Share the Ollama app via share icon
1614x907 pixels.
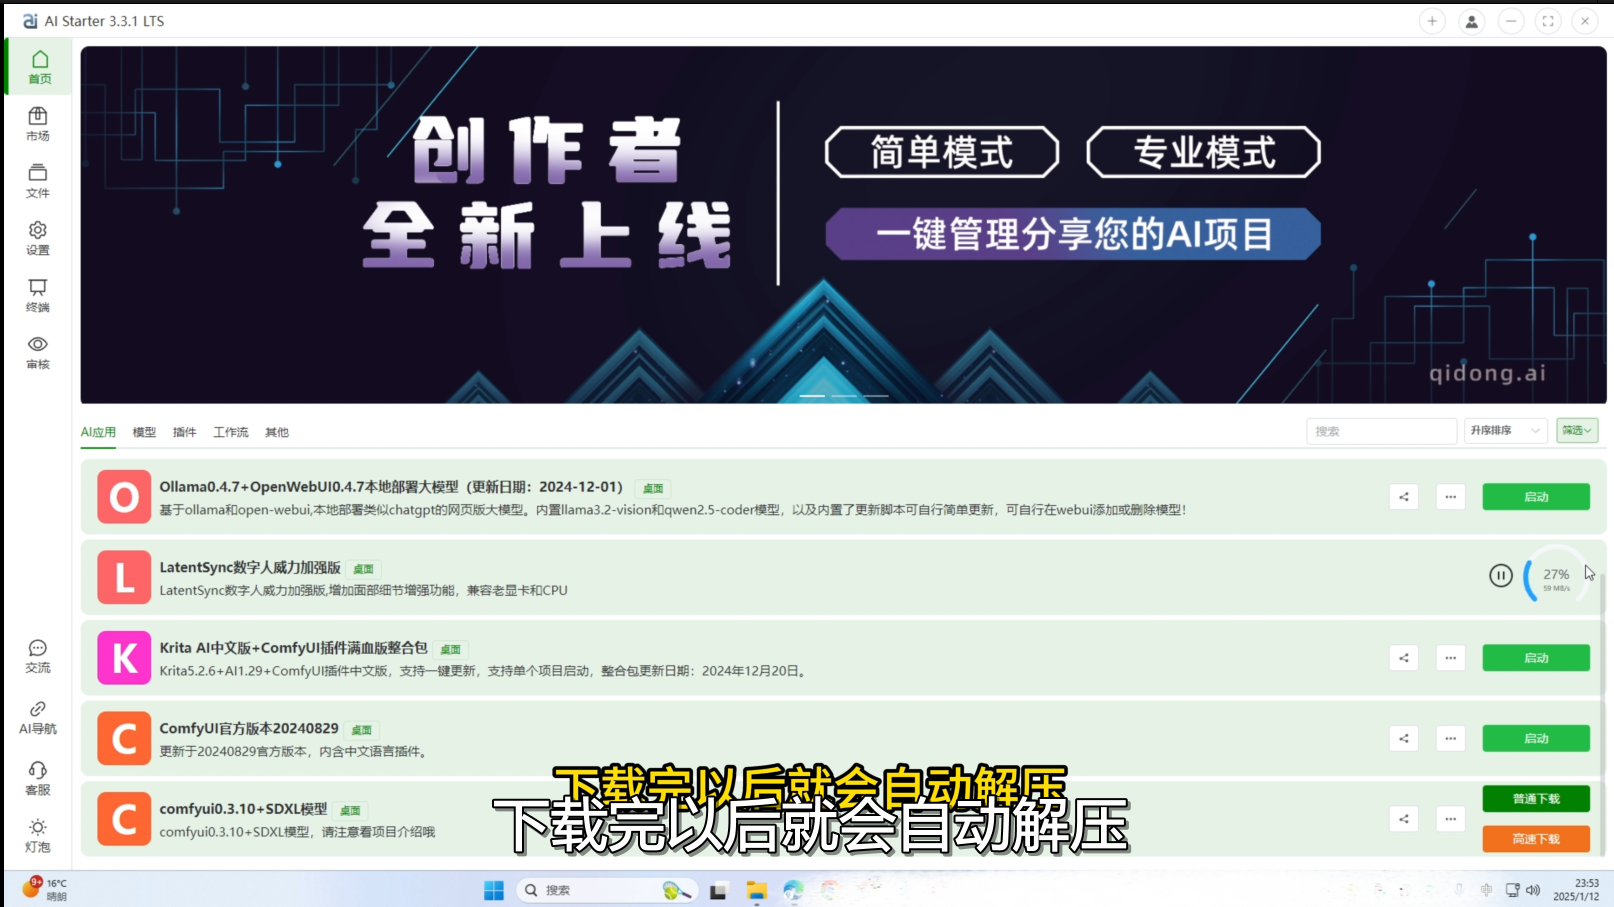coord(1403,497)
